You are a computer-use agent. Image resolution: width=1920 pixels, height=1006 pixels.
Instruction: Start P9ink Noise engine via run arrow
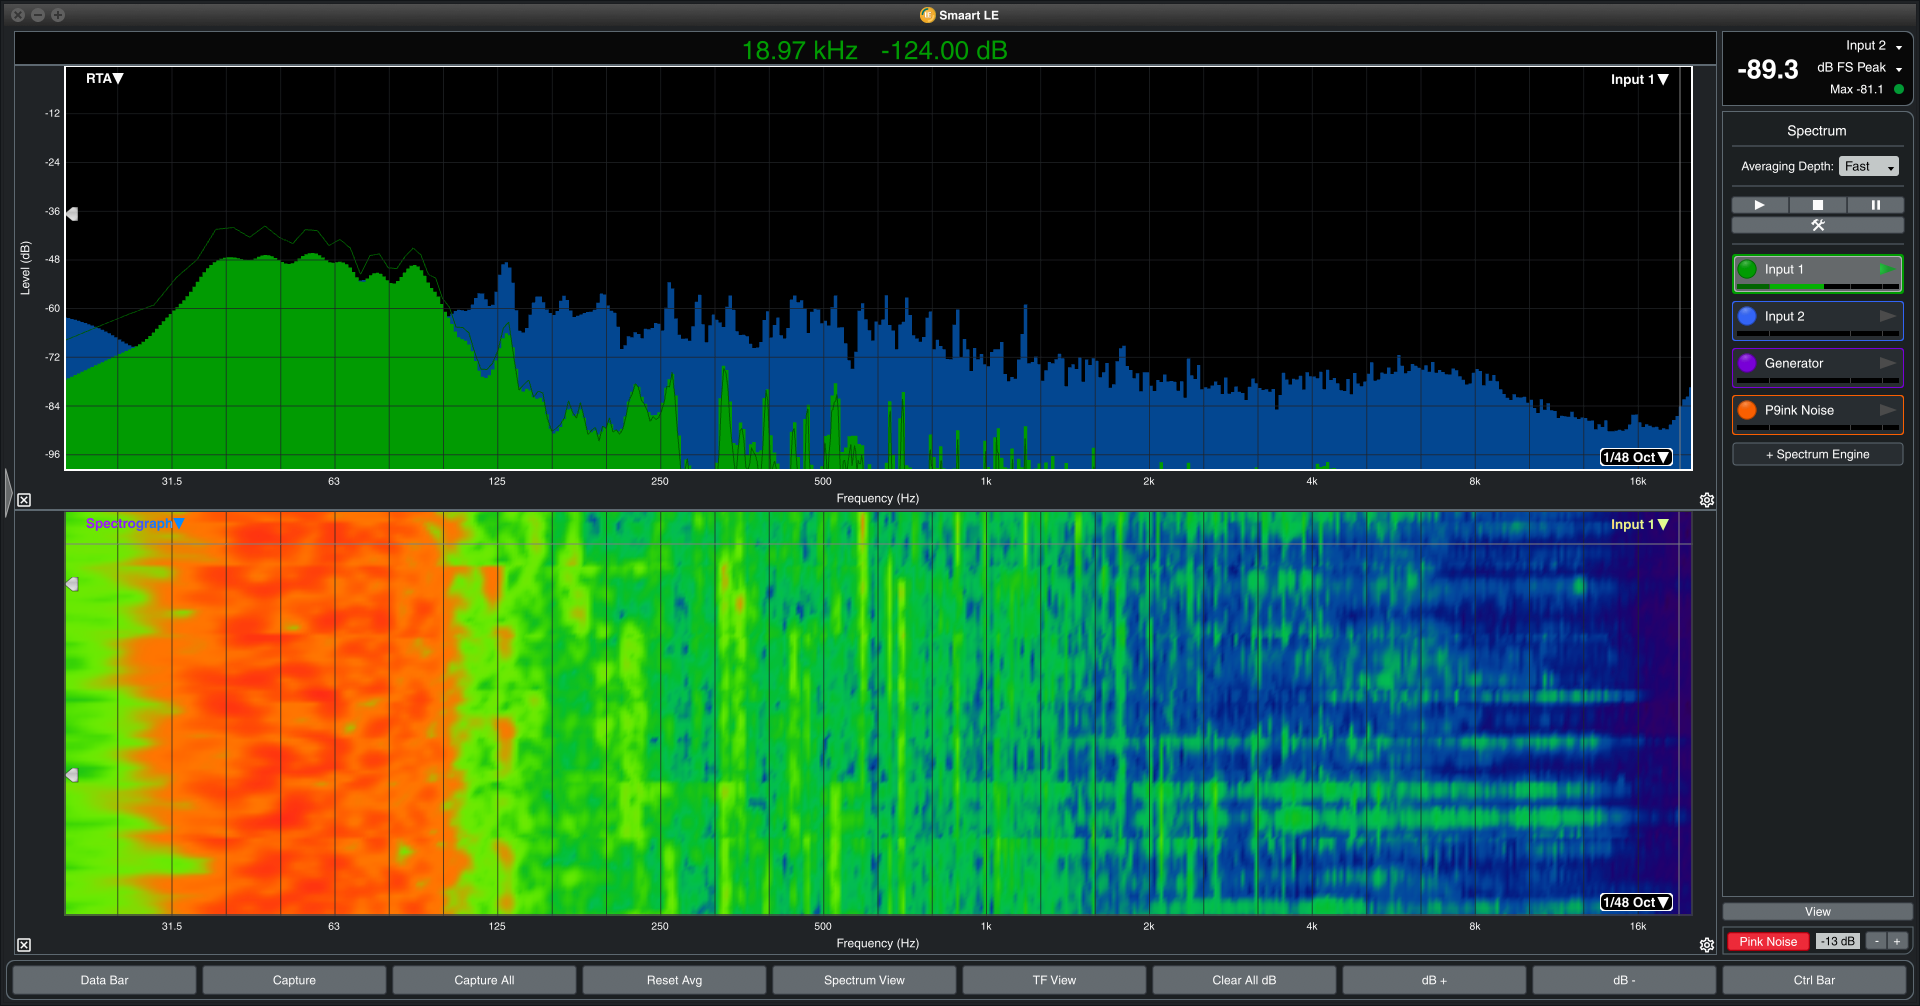pos(1887,410)
